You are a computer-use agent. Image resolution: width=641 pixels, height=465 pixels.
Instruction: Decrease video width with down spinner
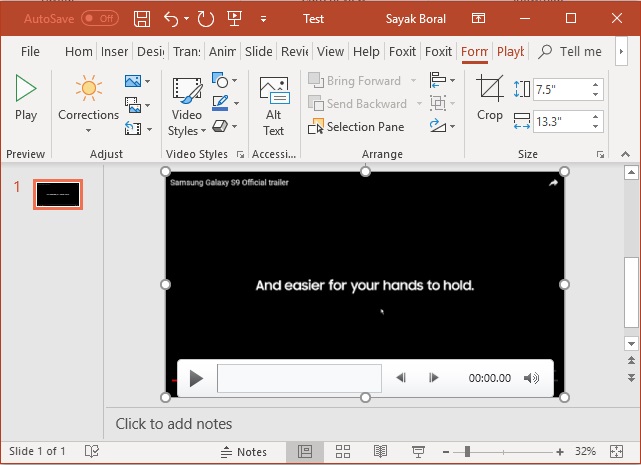pos(596,126)
